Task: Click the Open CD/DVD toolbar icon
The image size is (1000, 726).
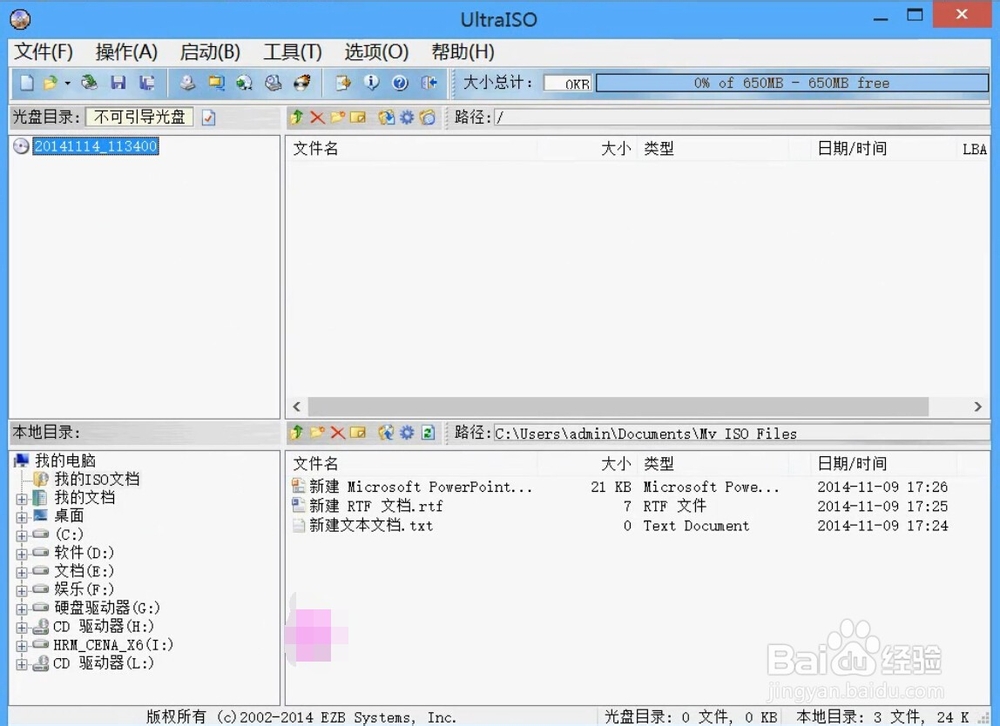Action: coord(89,83)
